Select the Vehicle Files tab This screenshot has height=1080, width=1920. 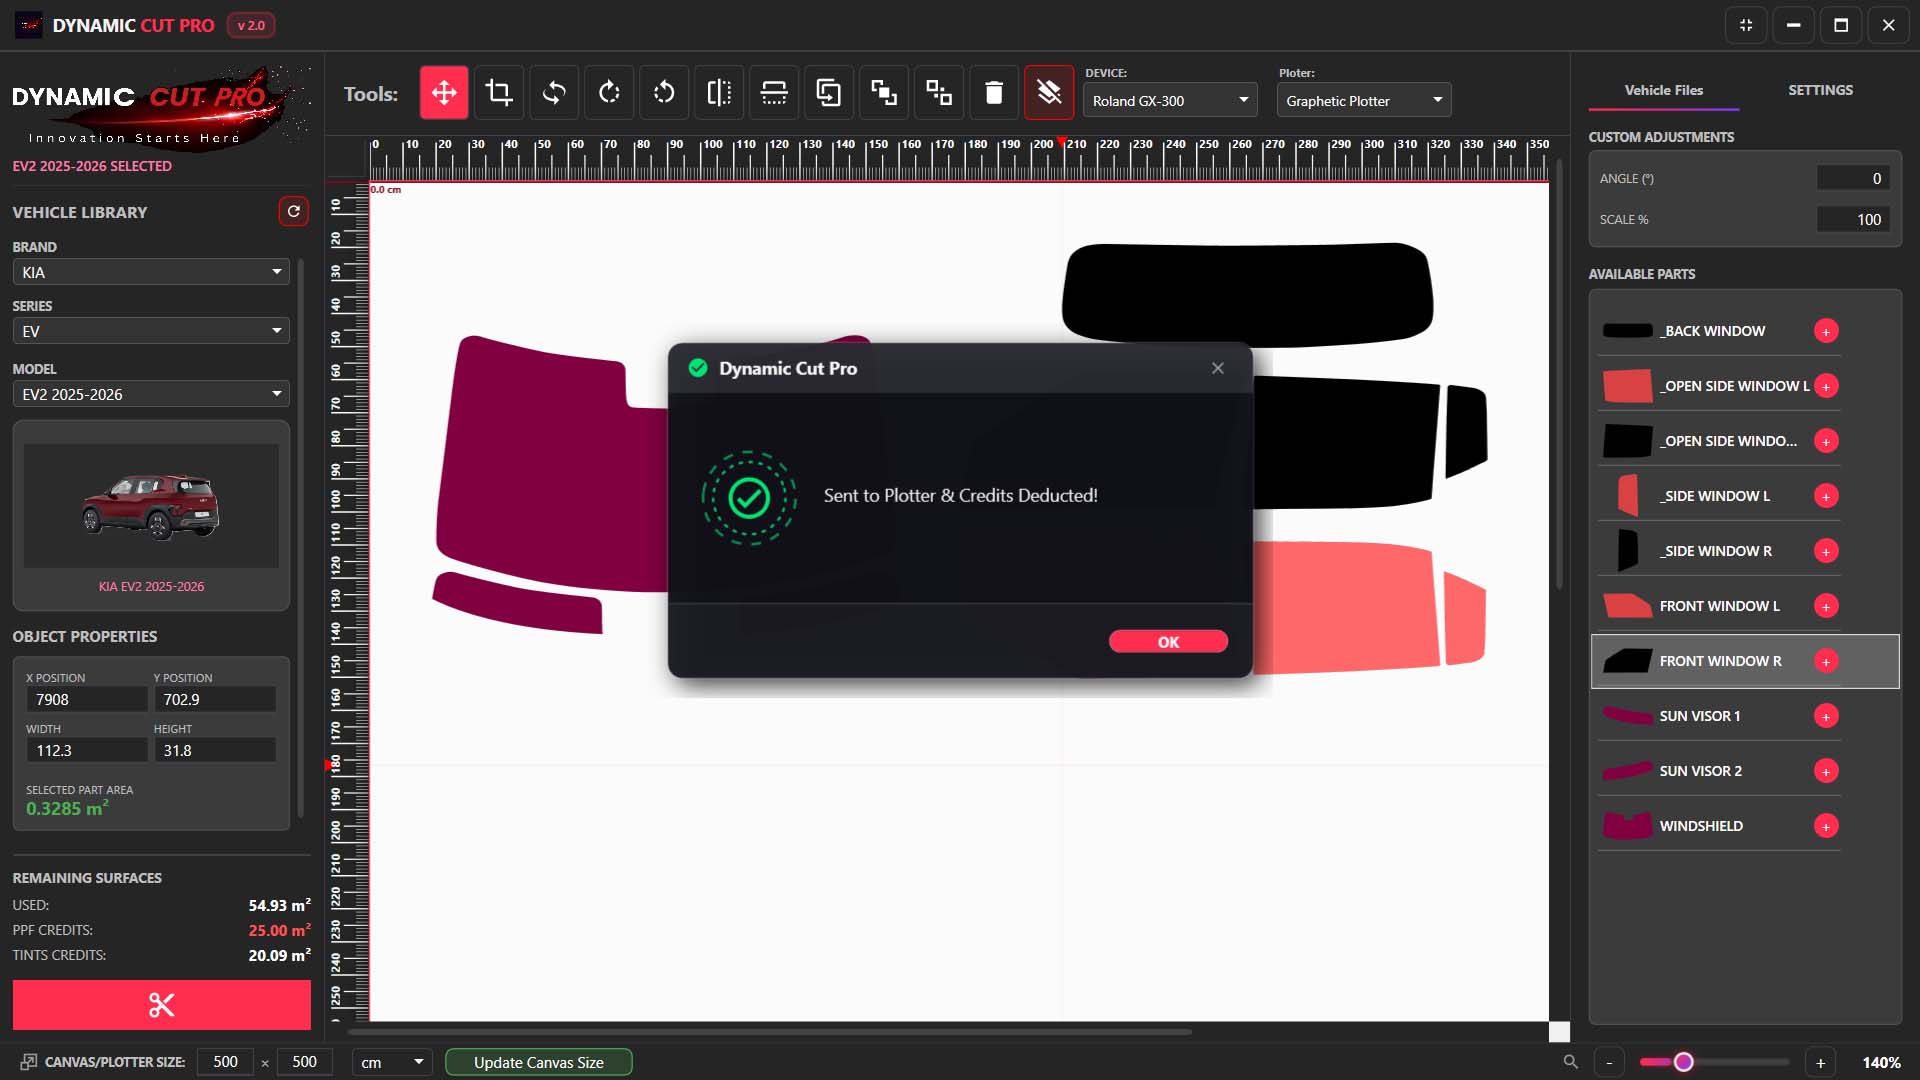pos(1663,90)
